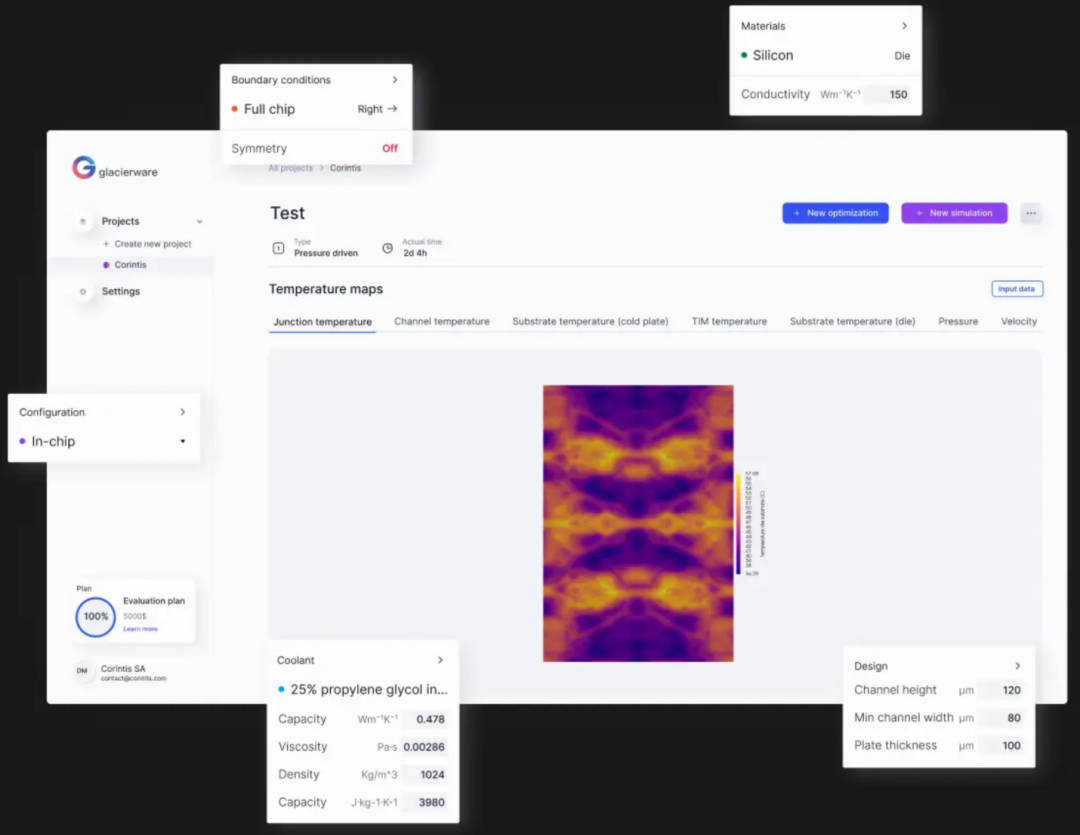Click the 100% plan usage circle
The height and width of the screenshot is (835, 1080).
[x=96, y=617]
